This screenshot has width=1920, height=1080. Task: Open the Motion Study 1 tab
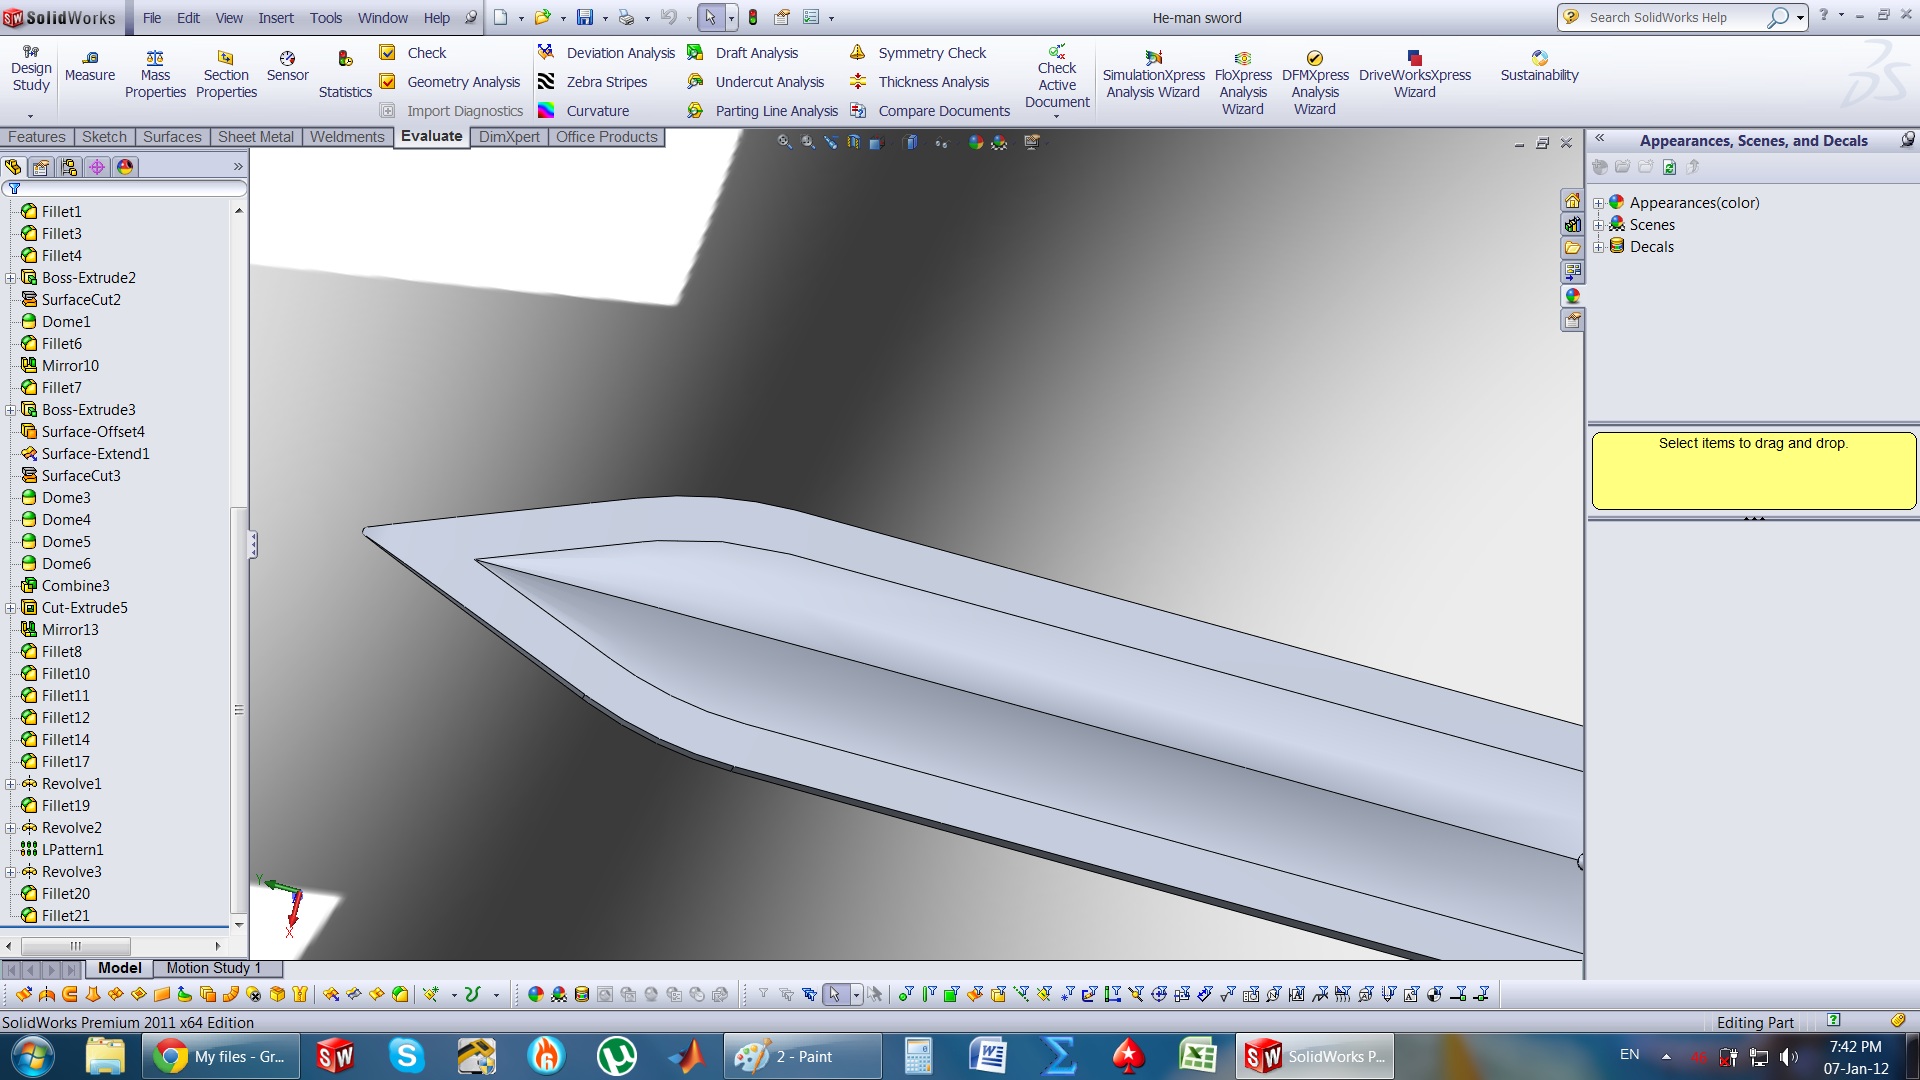(213, 968)
